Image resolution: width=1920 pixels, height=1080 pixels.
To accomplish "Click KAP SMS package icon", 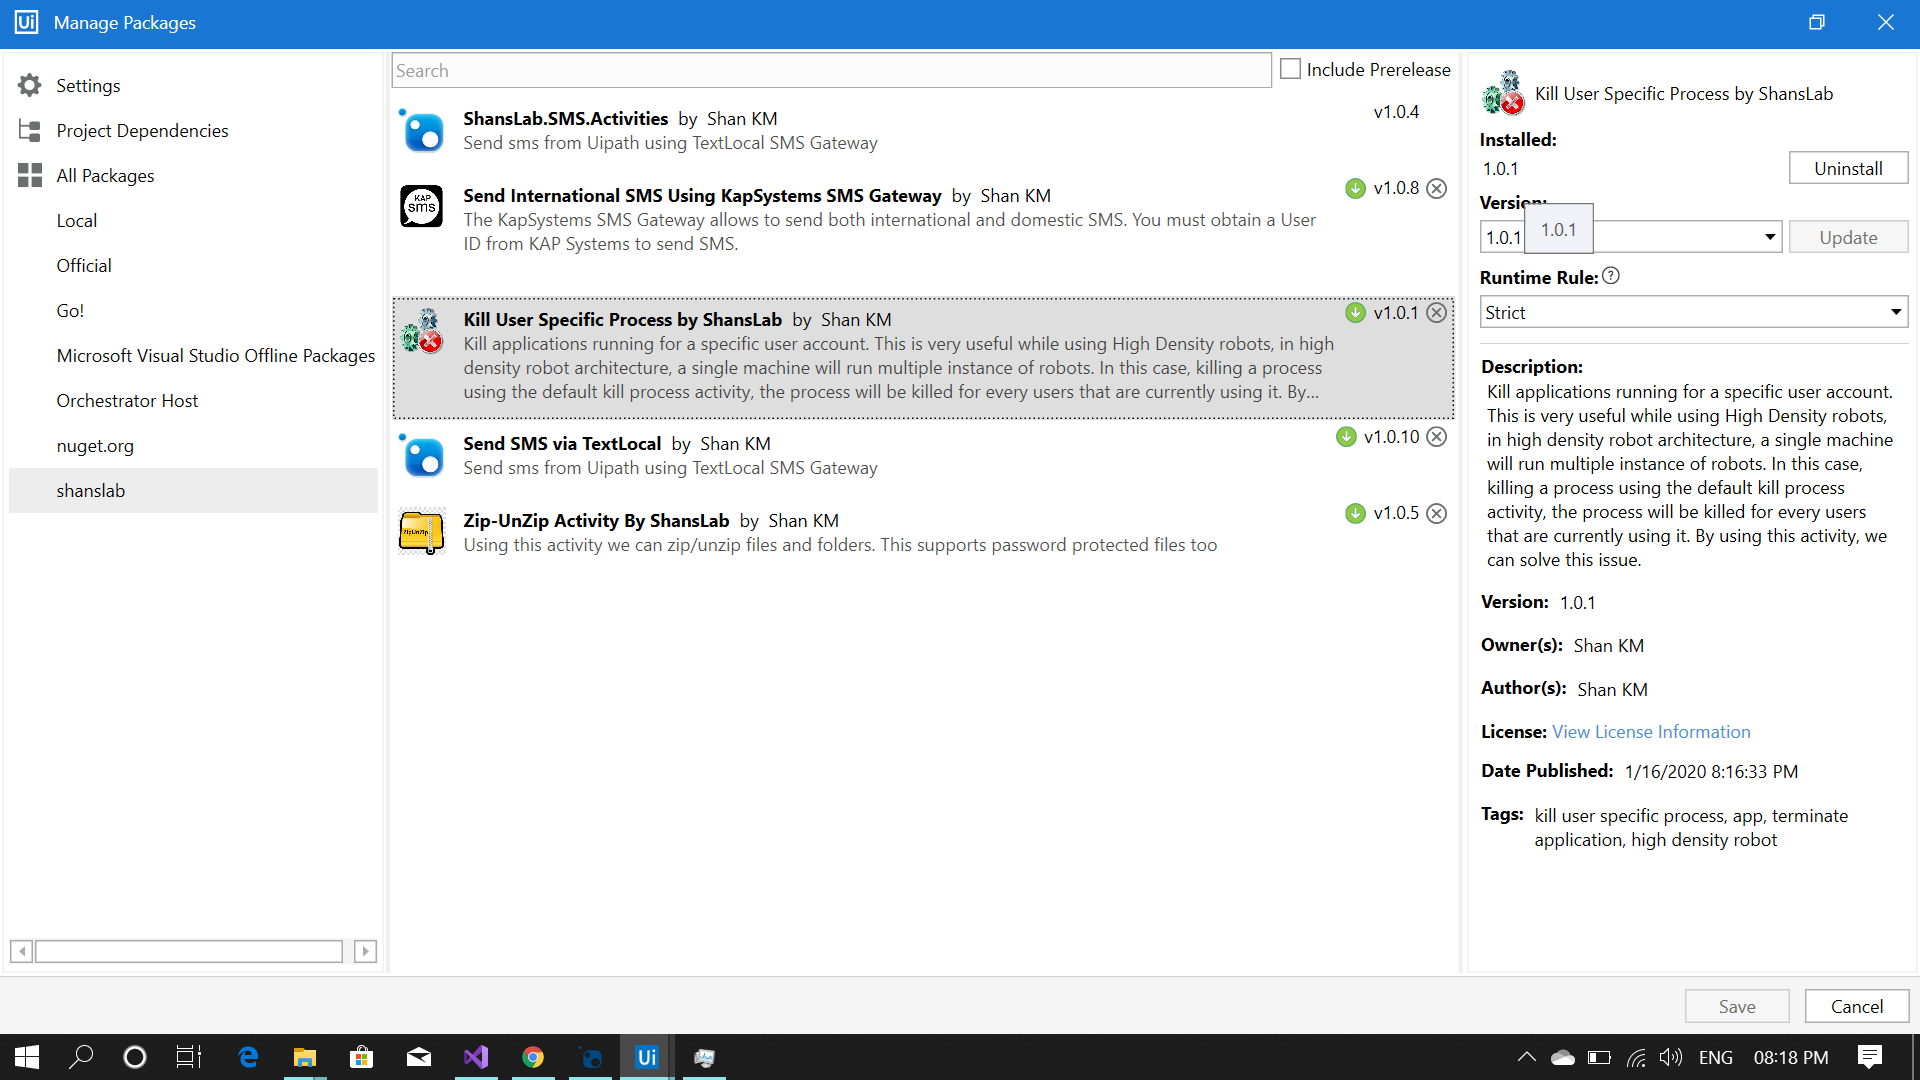I will (422, 207).
